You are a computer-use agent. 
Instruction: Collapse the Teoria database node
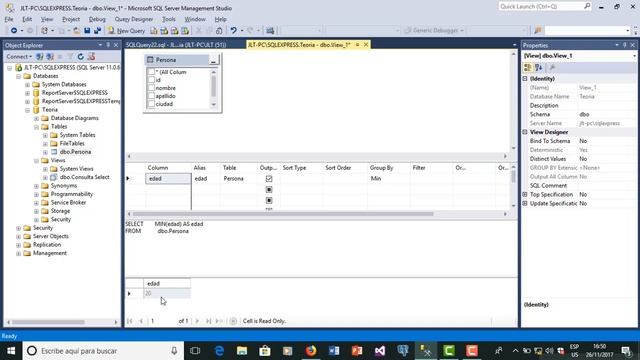coord(27,110)
